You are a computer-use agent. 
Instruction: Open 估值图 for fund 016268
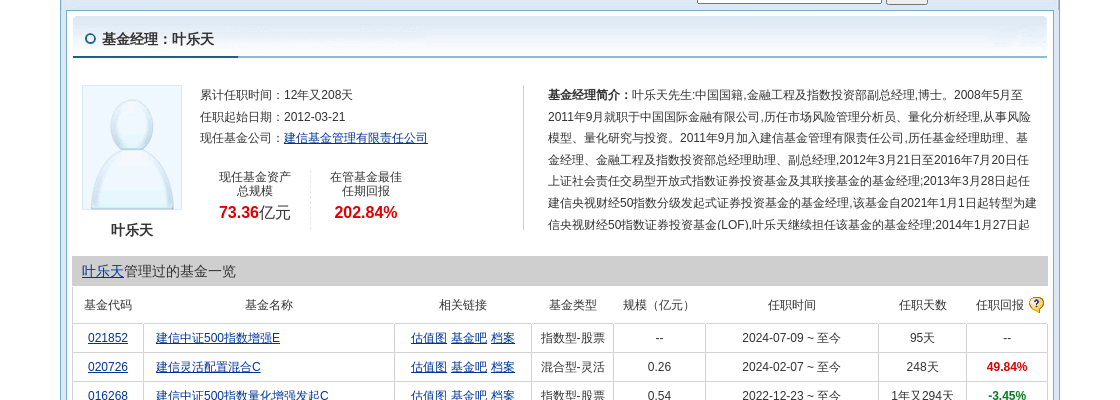tap(429, 395)
